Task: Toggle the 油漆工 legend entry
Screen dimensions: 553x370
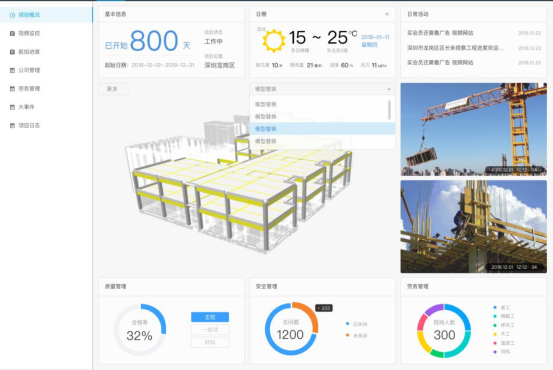Action: pos(504,343)
